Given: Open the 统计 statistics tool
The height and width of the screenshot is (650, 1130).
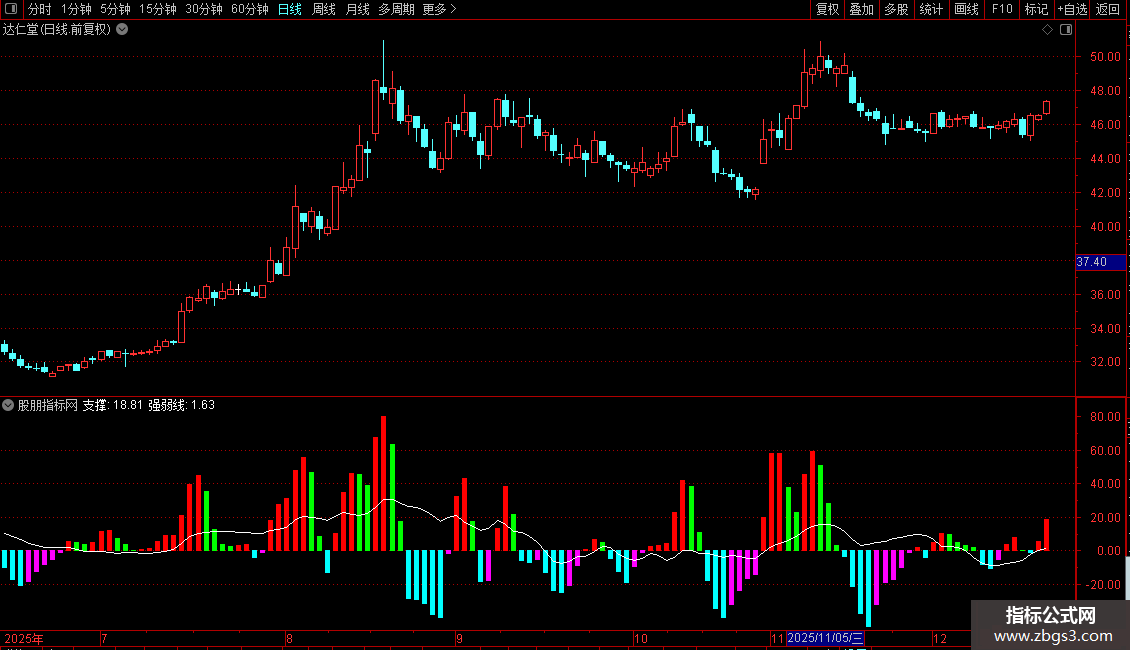Looking at the screenshot, I should 931,9.
